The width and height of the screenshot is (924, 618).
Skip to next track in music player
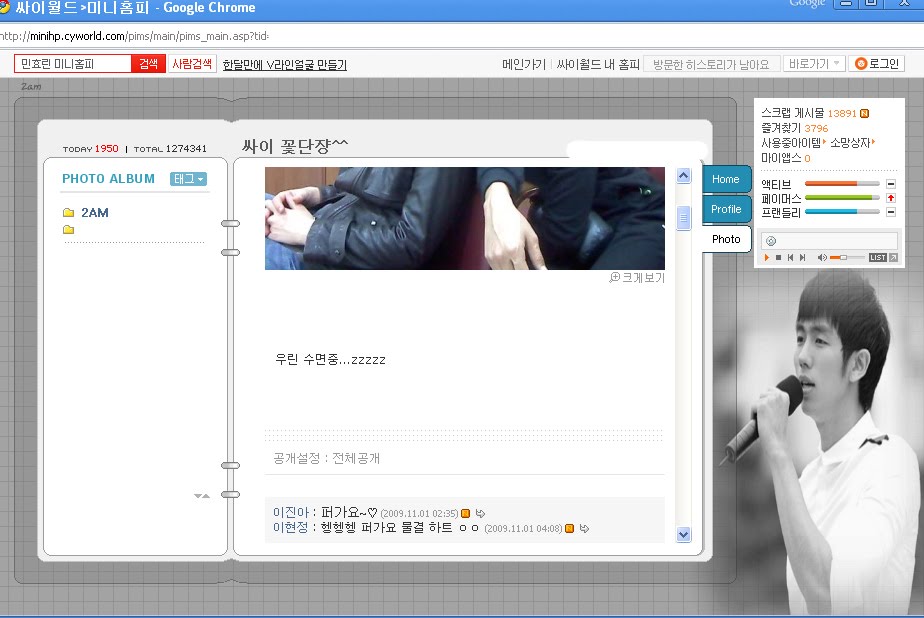(802, 257)
